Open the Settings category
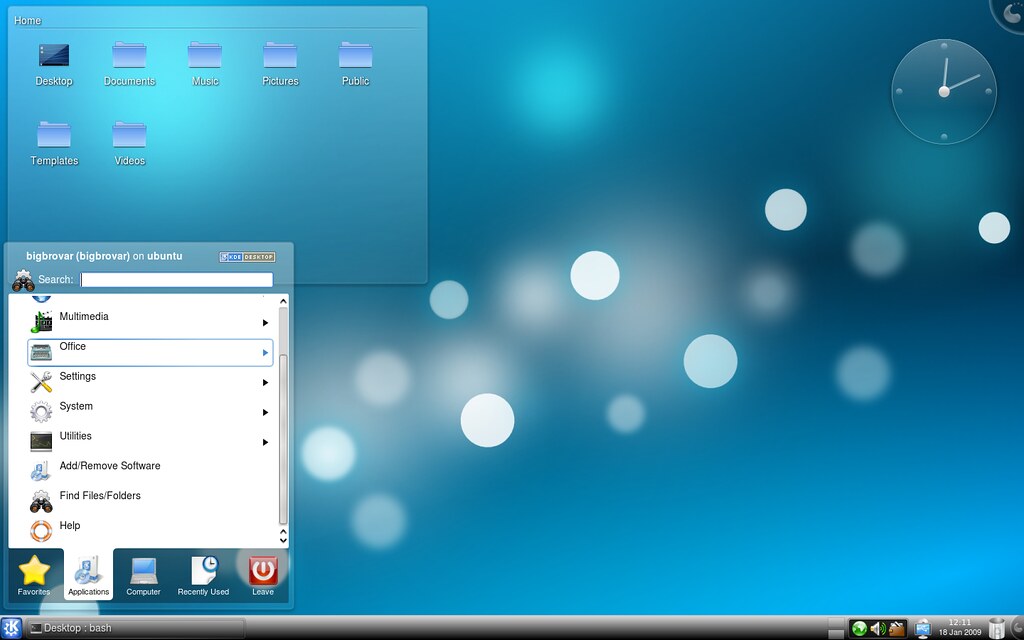 [150, 382]
